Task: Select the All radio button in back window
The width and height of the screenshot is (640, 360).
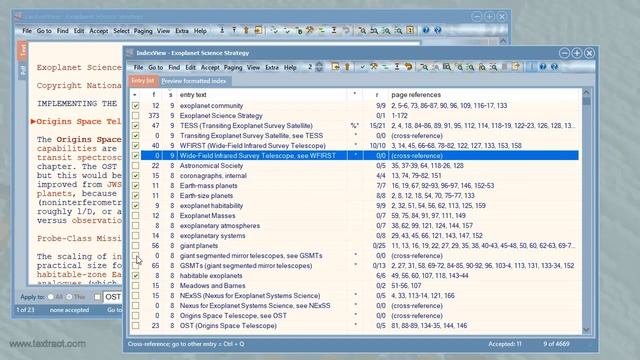Action: (51, 297)
